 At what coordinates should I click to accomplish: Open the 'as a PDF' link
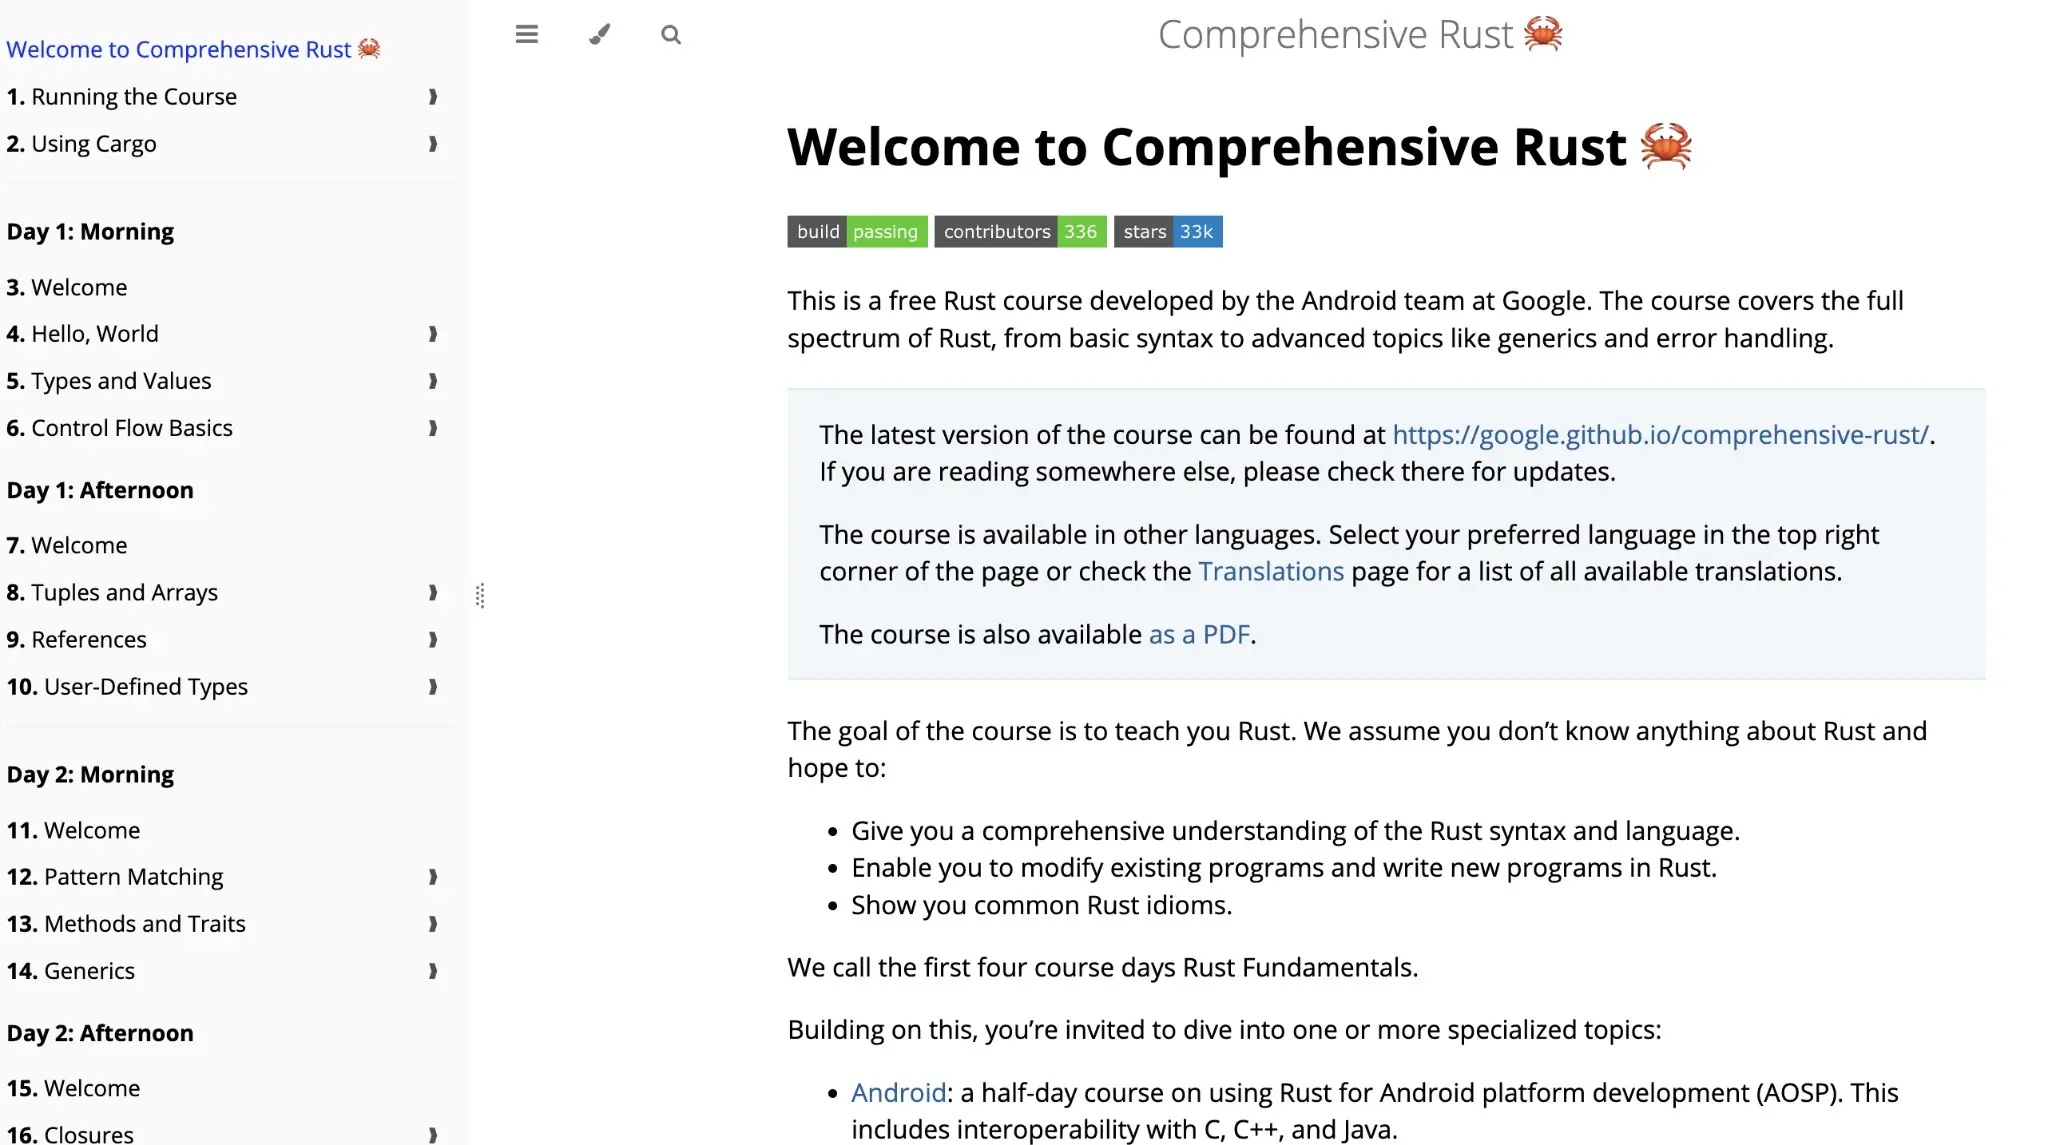1199,635
